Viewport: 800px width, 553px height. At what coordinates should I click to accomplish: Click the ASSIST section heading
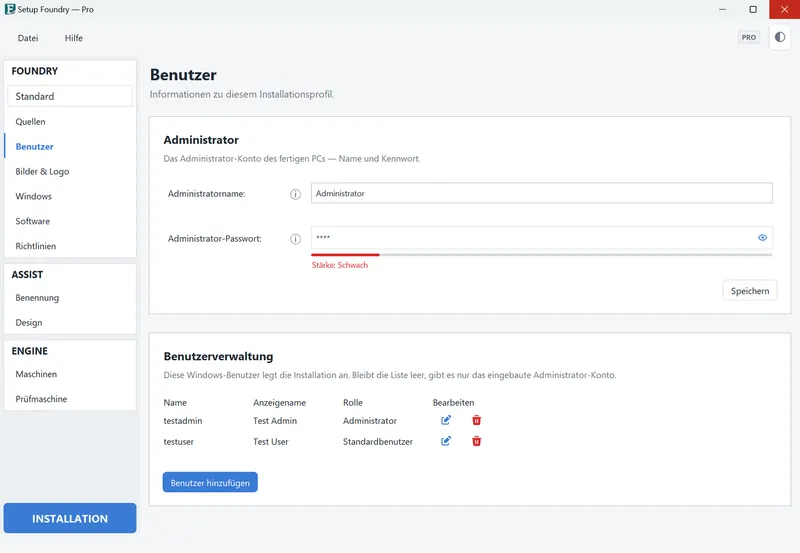pos(27,274)
